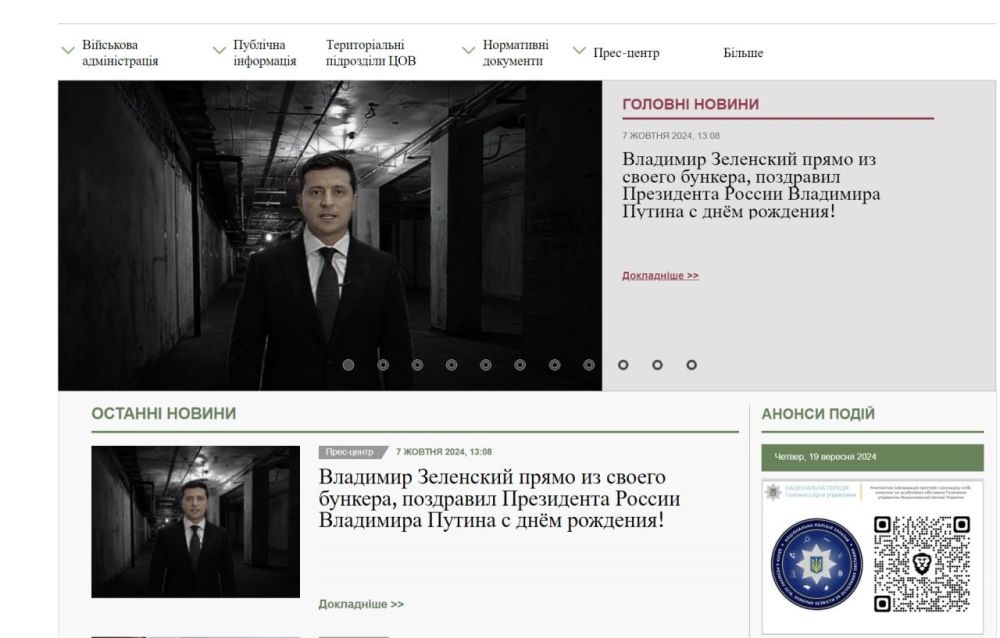The height and width of the screenshot is (638, 1000).
Task: Jump to the third carousel indicator dot
Action: pyautogui.click(x=417, y=365)
